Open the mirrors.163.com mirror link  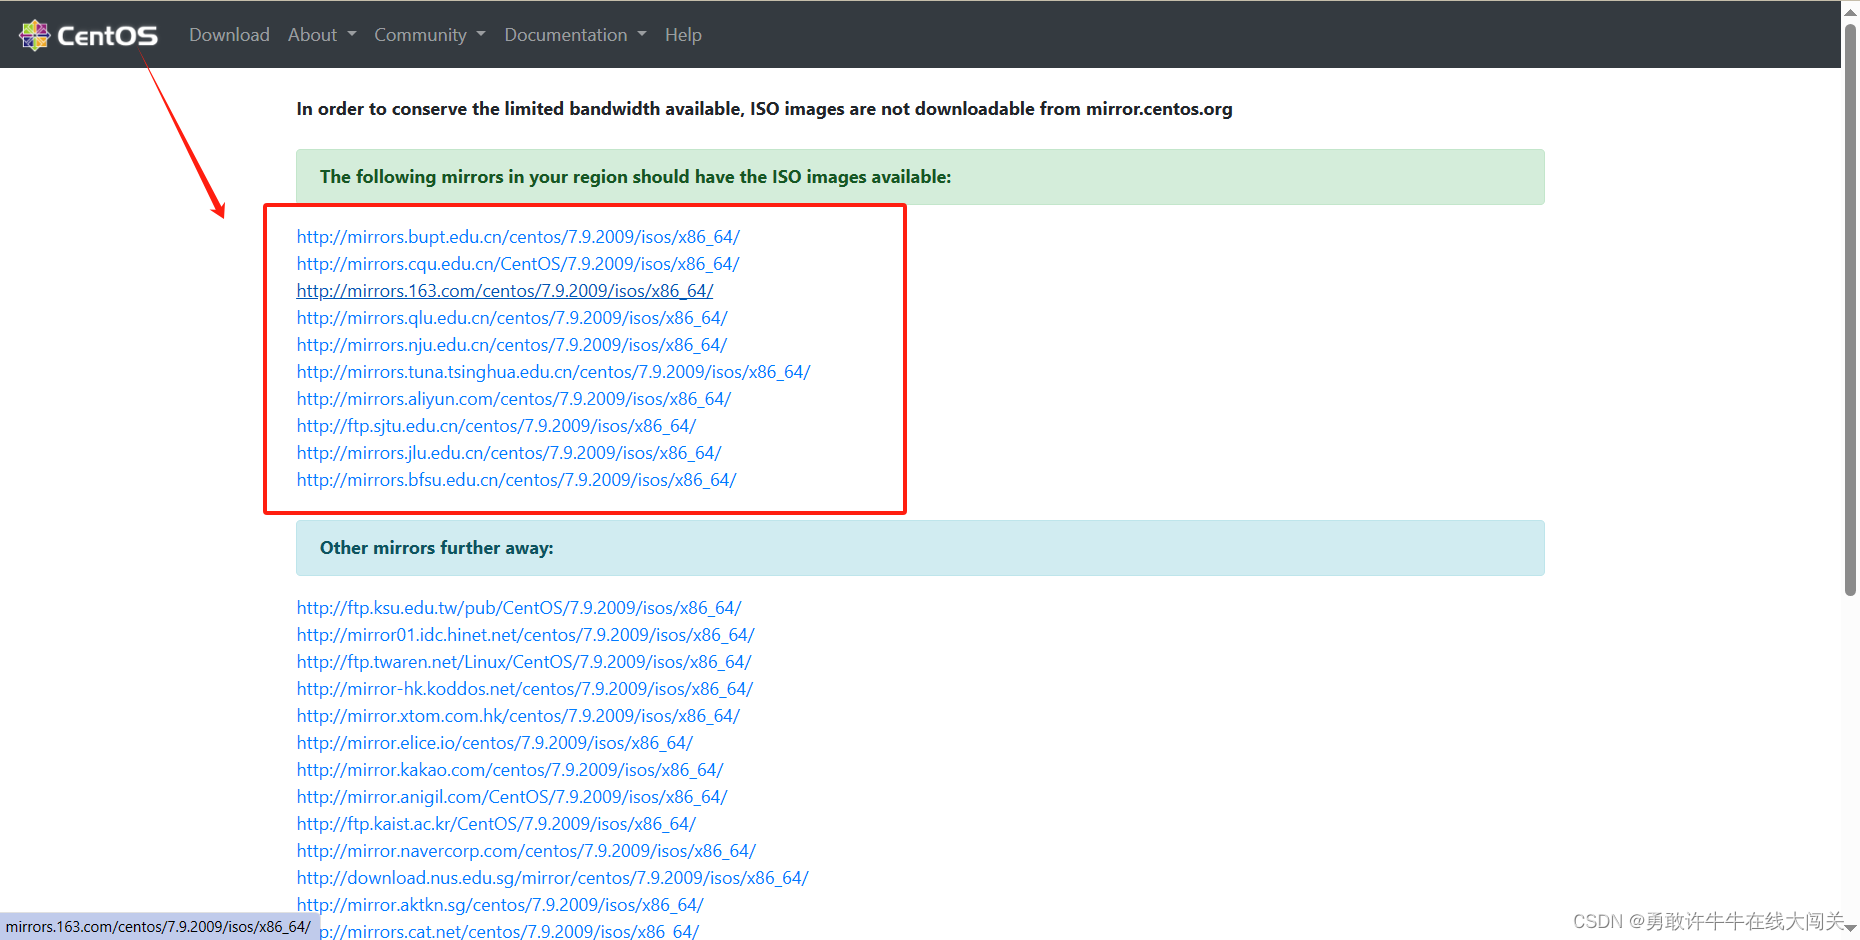505,291
